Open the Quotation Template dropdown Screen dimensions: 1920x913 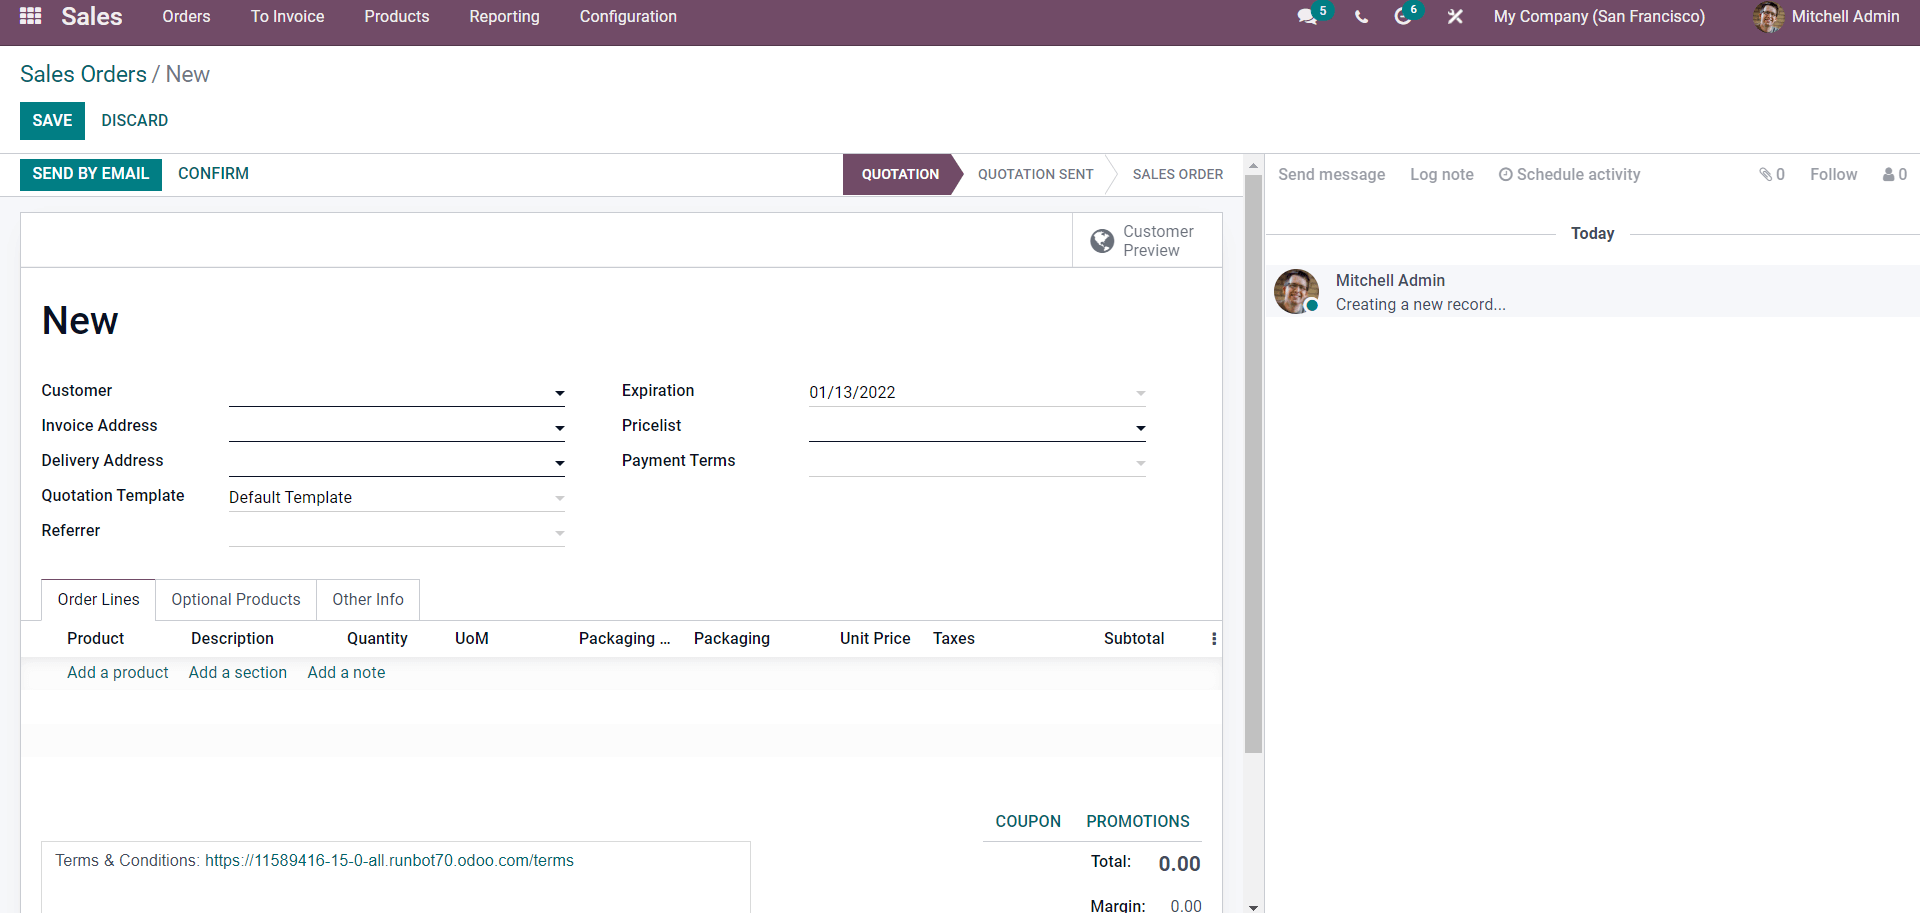click(x=560, y=498)
